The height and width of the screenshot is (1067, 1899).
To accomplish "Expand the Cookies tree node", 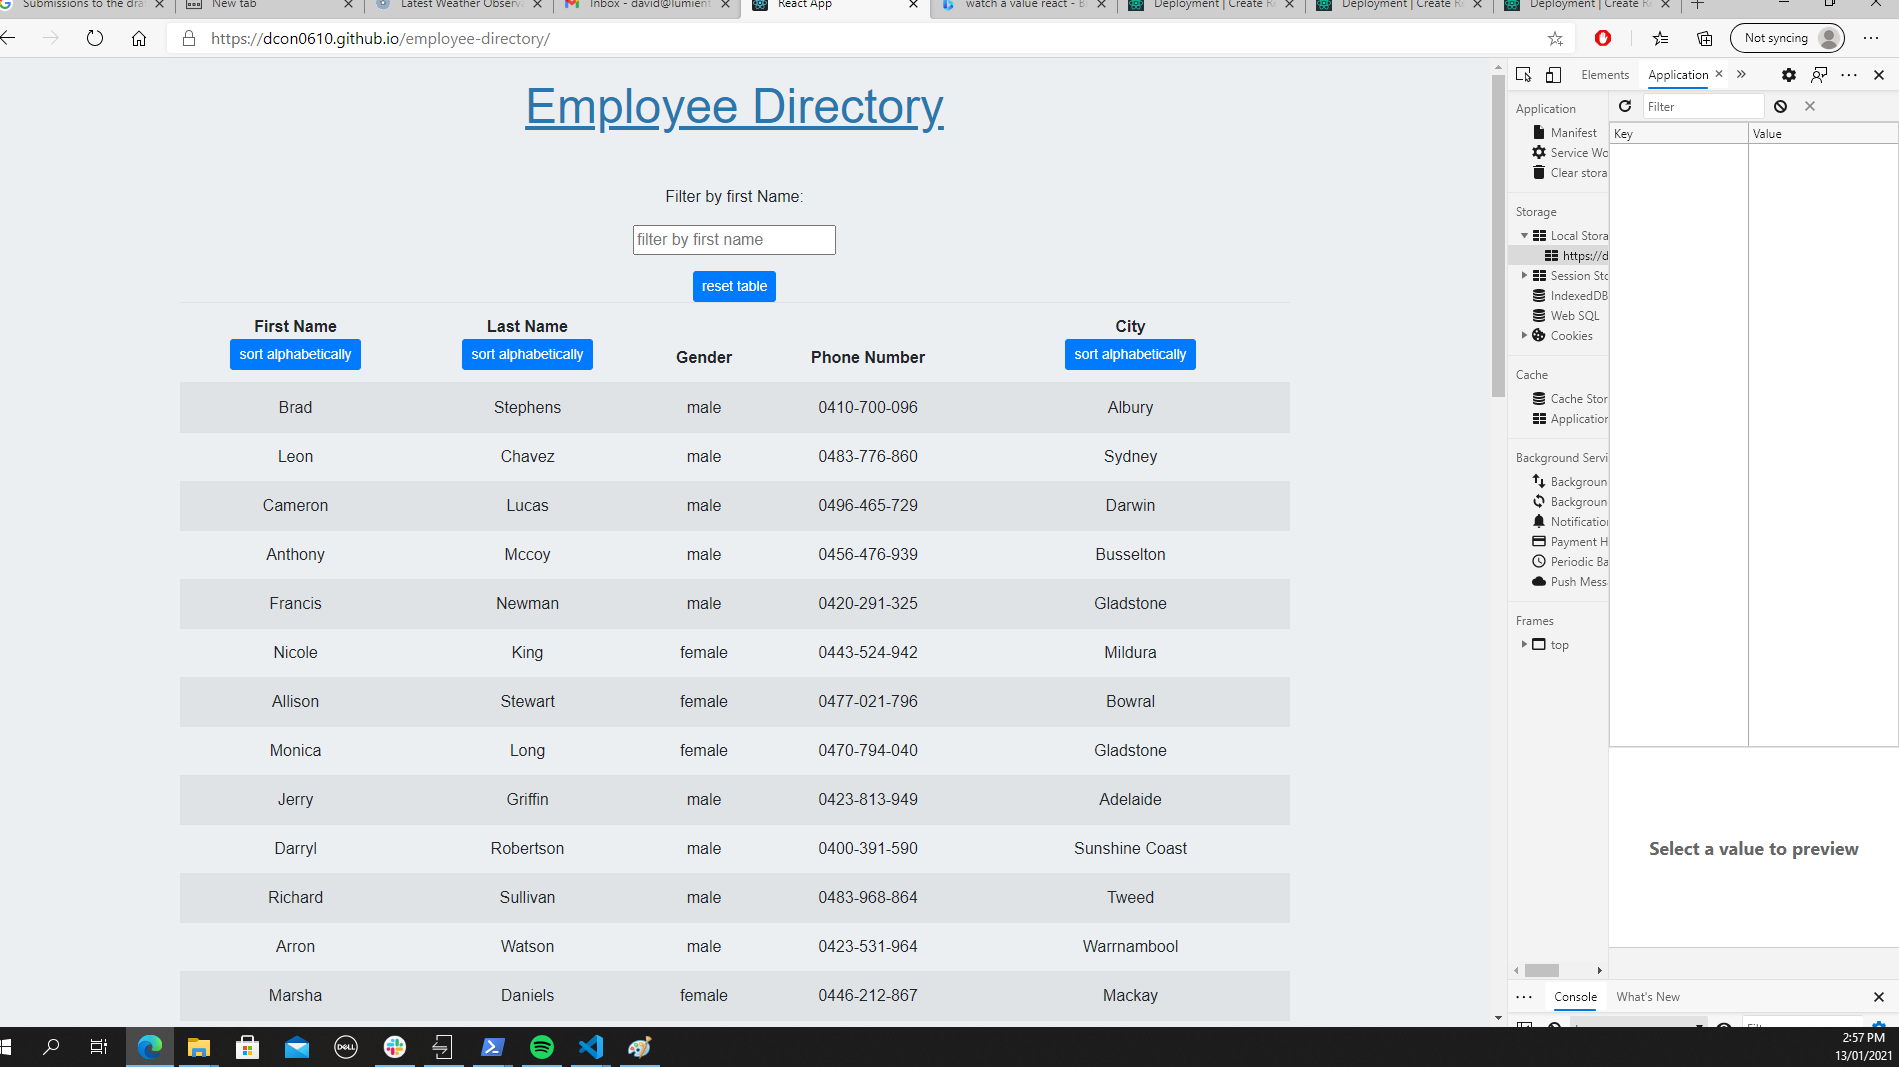I will coord(1524,336).
